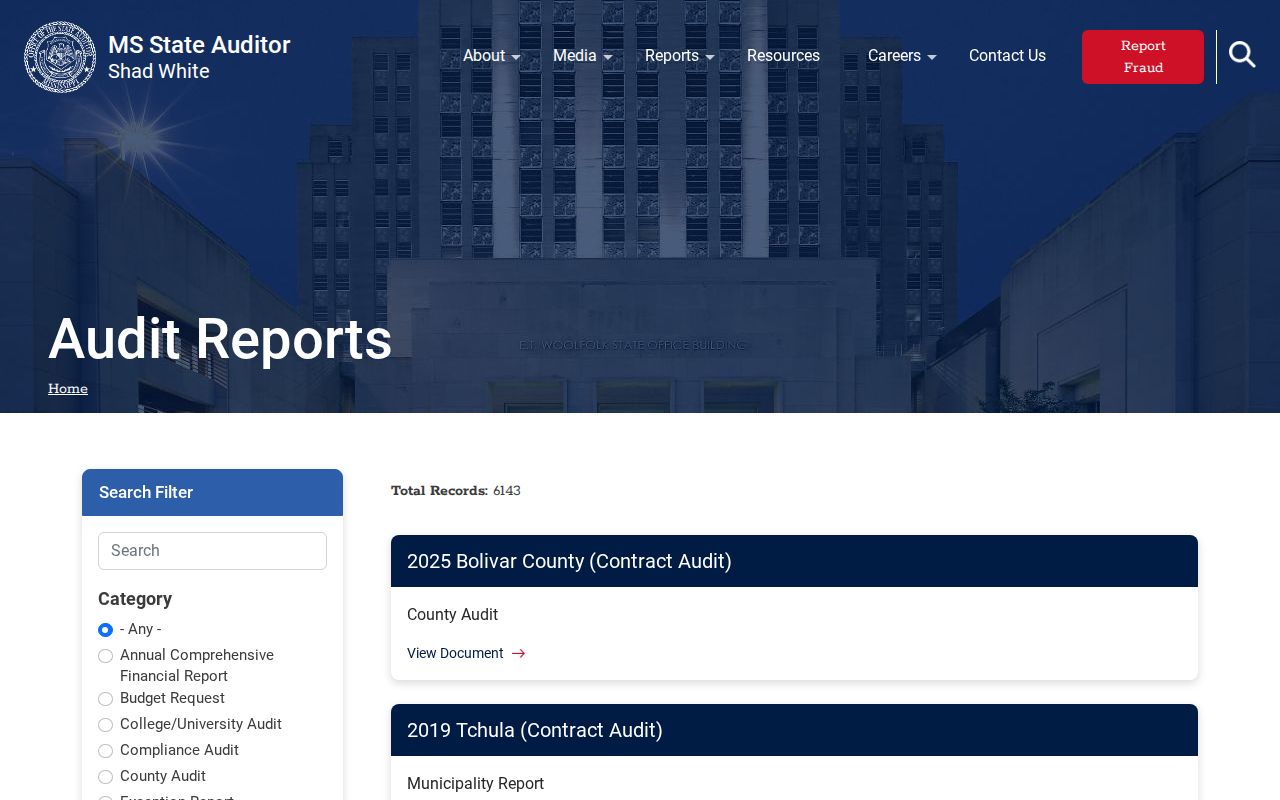The image size is (1280, 800).
Task: Click the Report Fraud button
Action: click(x=1143, y=57)
